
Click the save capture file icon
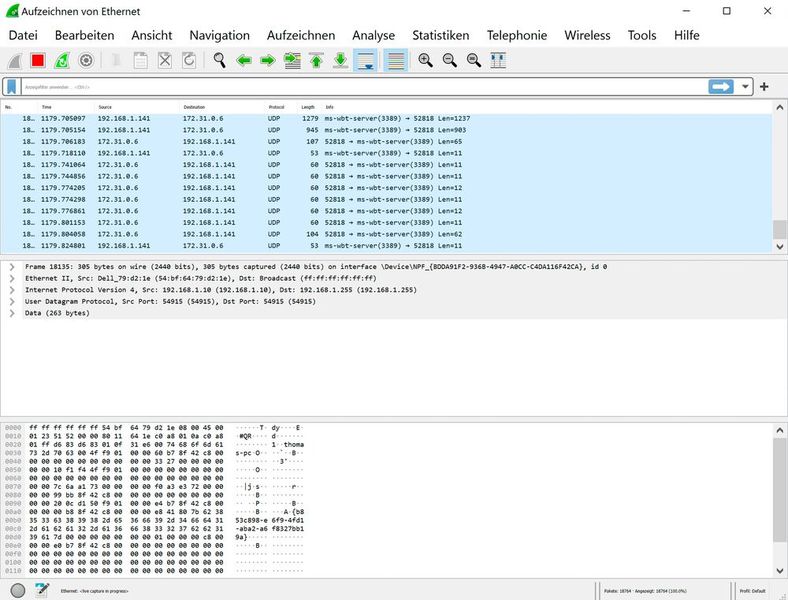(x=140, y=60)
